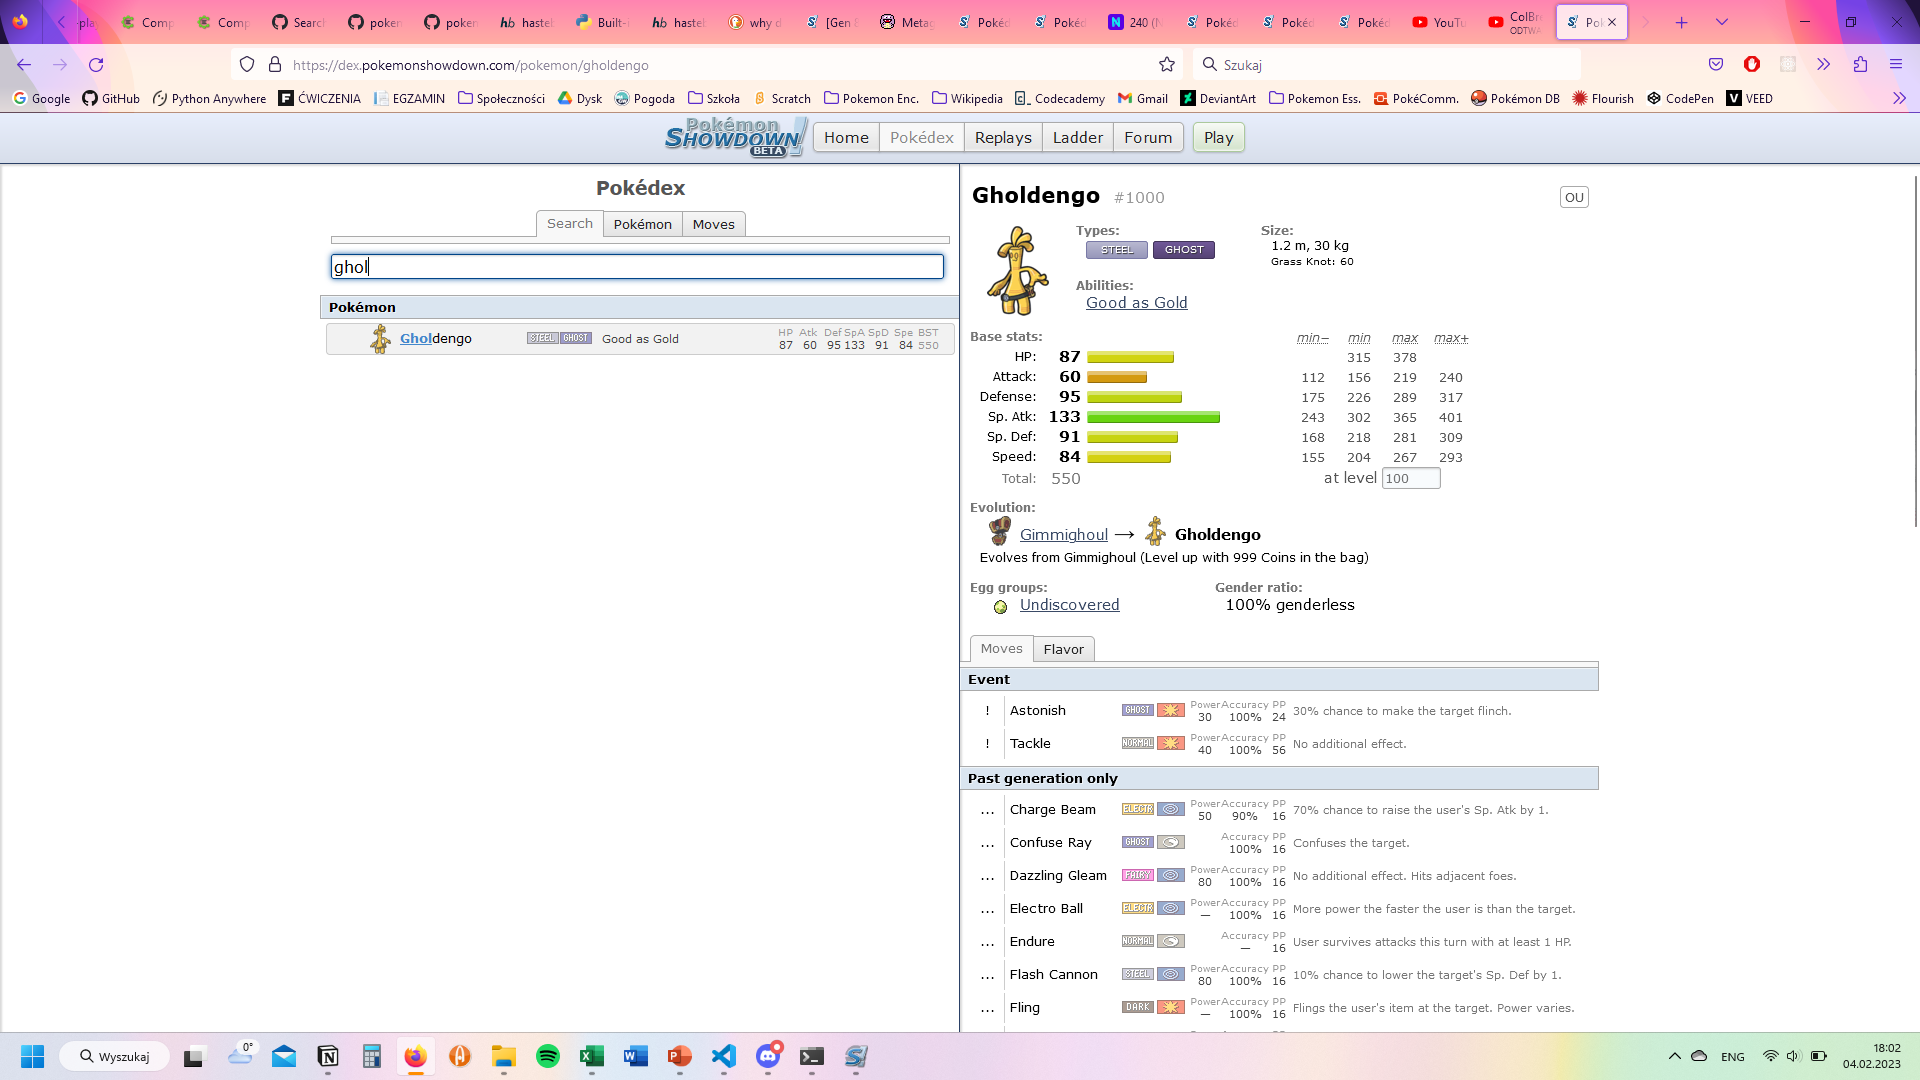Viewport: 1920px width, 1080px height.
Task: Click the Pokémon Showdown logo
Action: [735, 137]
